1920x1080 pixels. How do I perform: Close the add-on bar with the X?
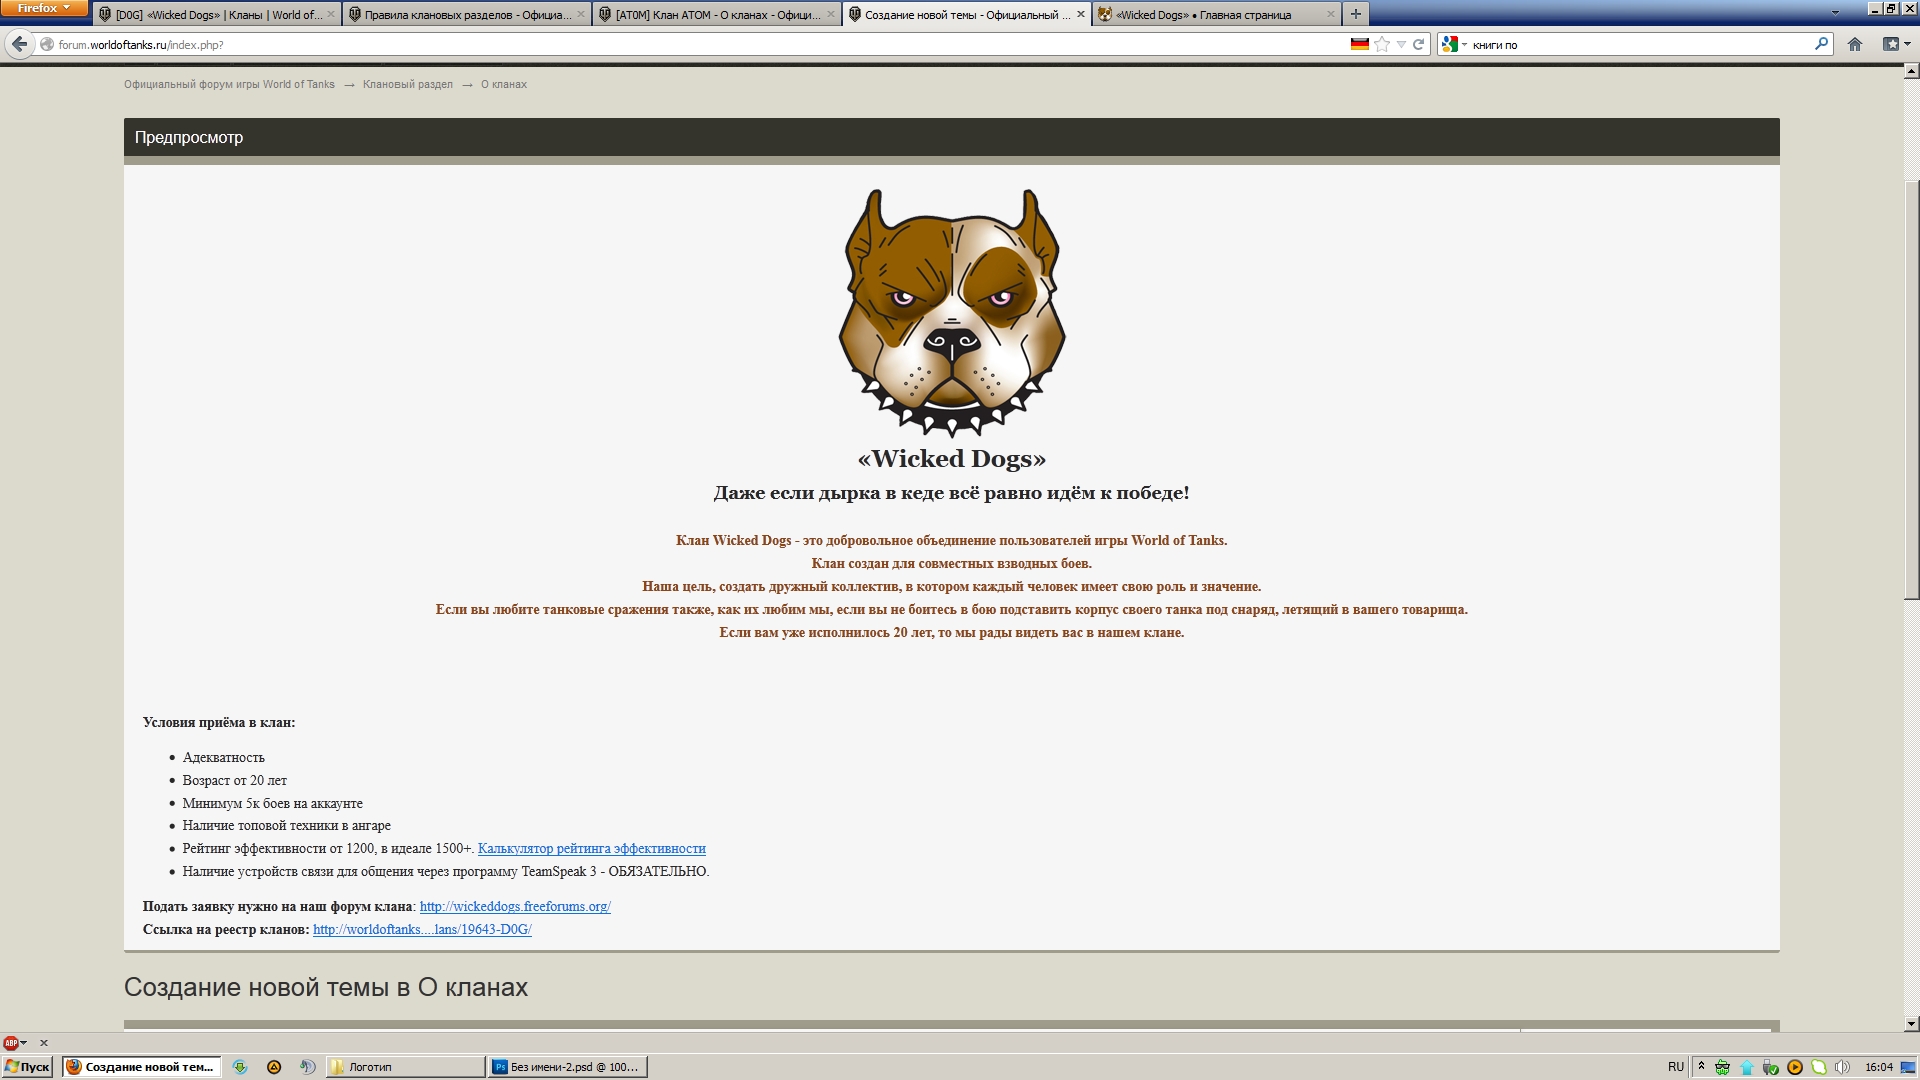44,1043
